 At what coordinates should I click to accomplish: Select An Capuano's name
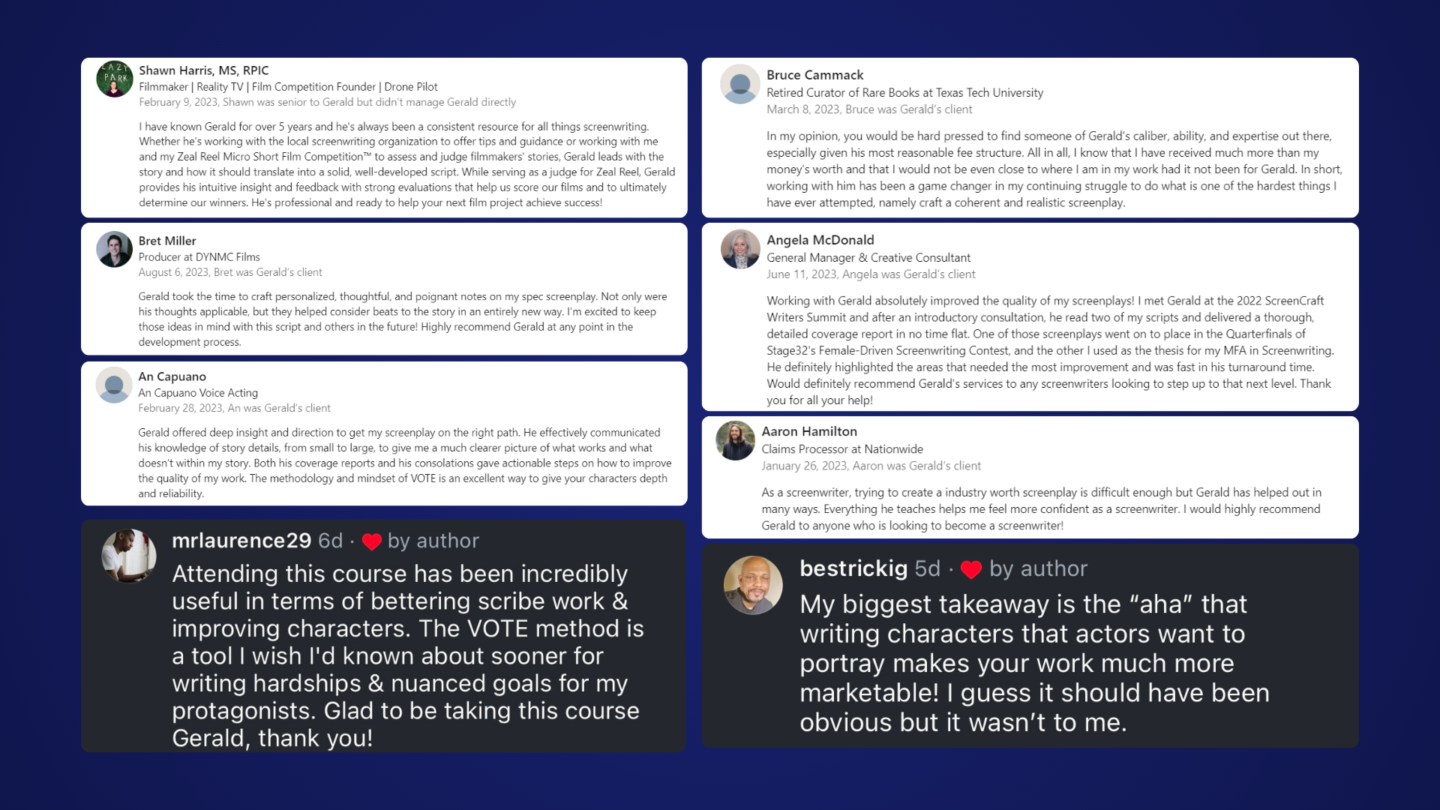(x=172, y=377)
